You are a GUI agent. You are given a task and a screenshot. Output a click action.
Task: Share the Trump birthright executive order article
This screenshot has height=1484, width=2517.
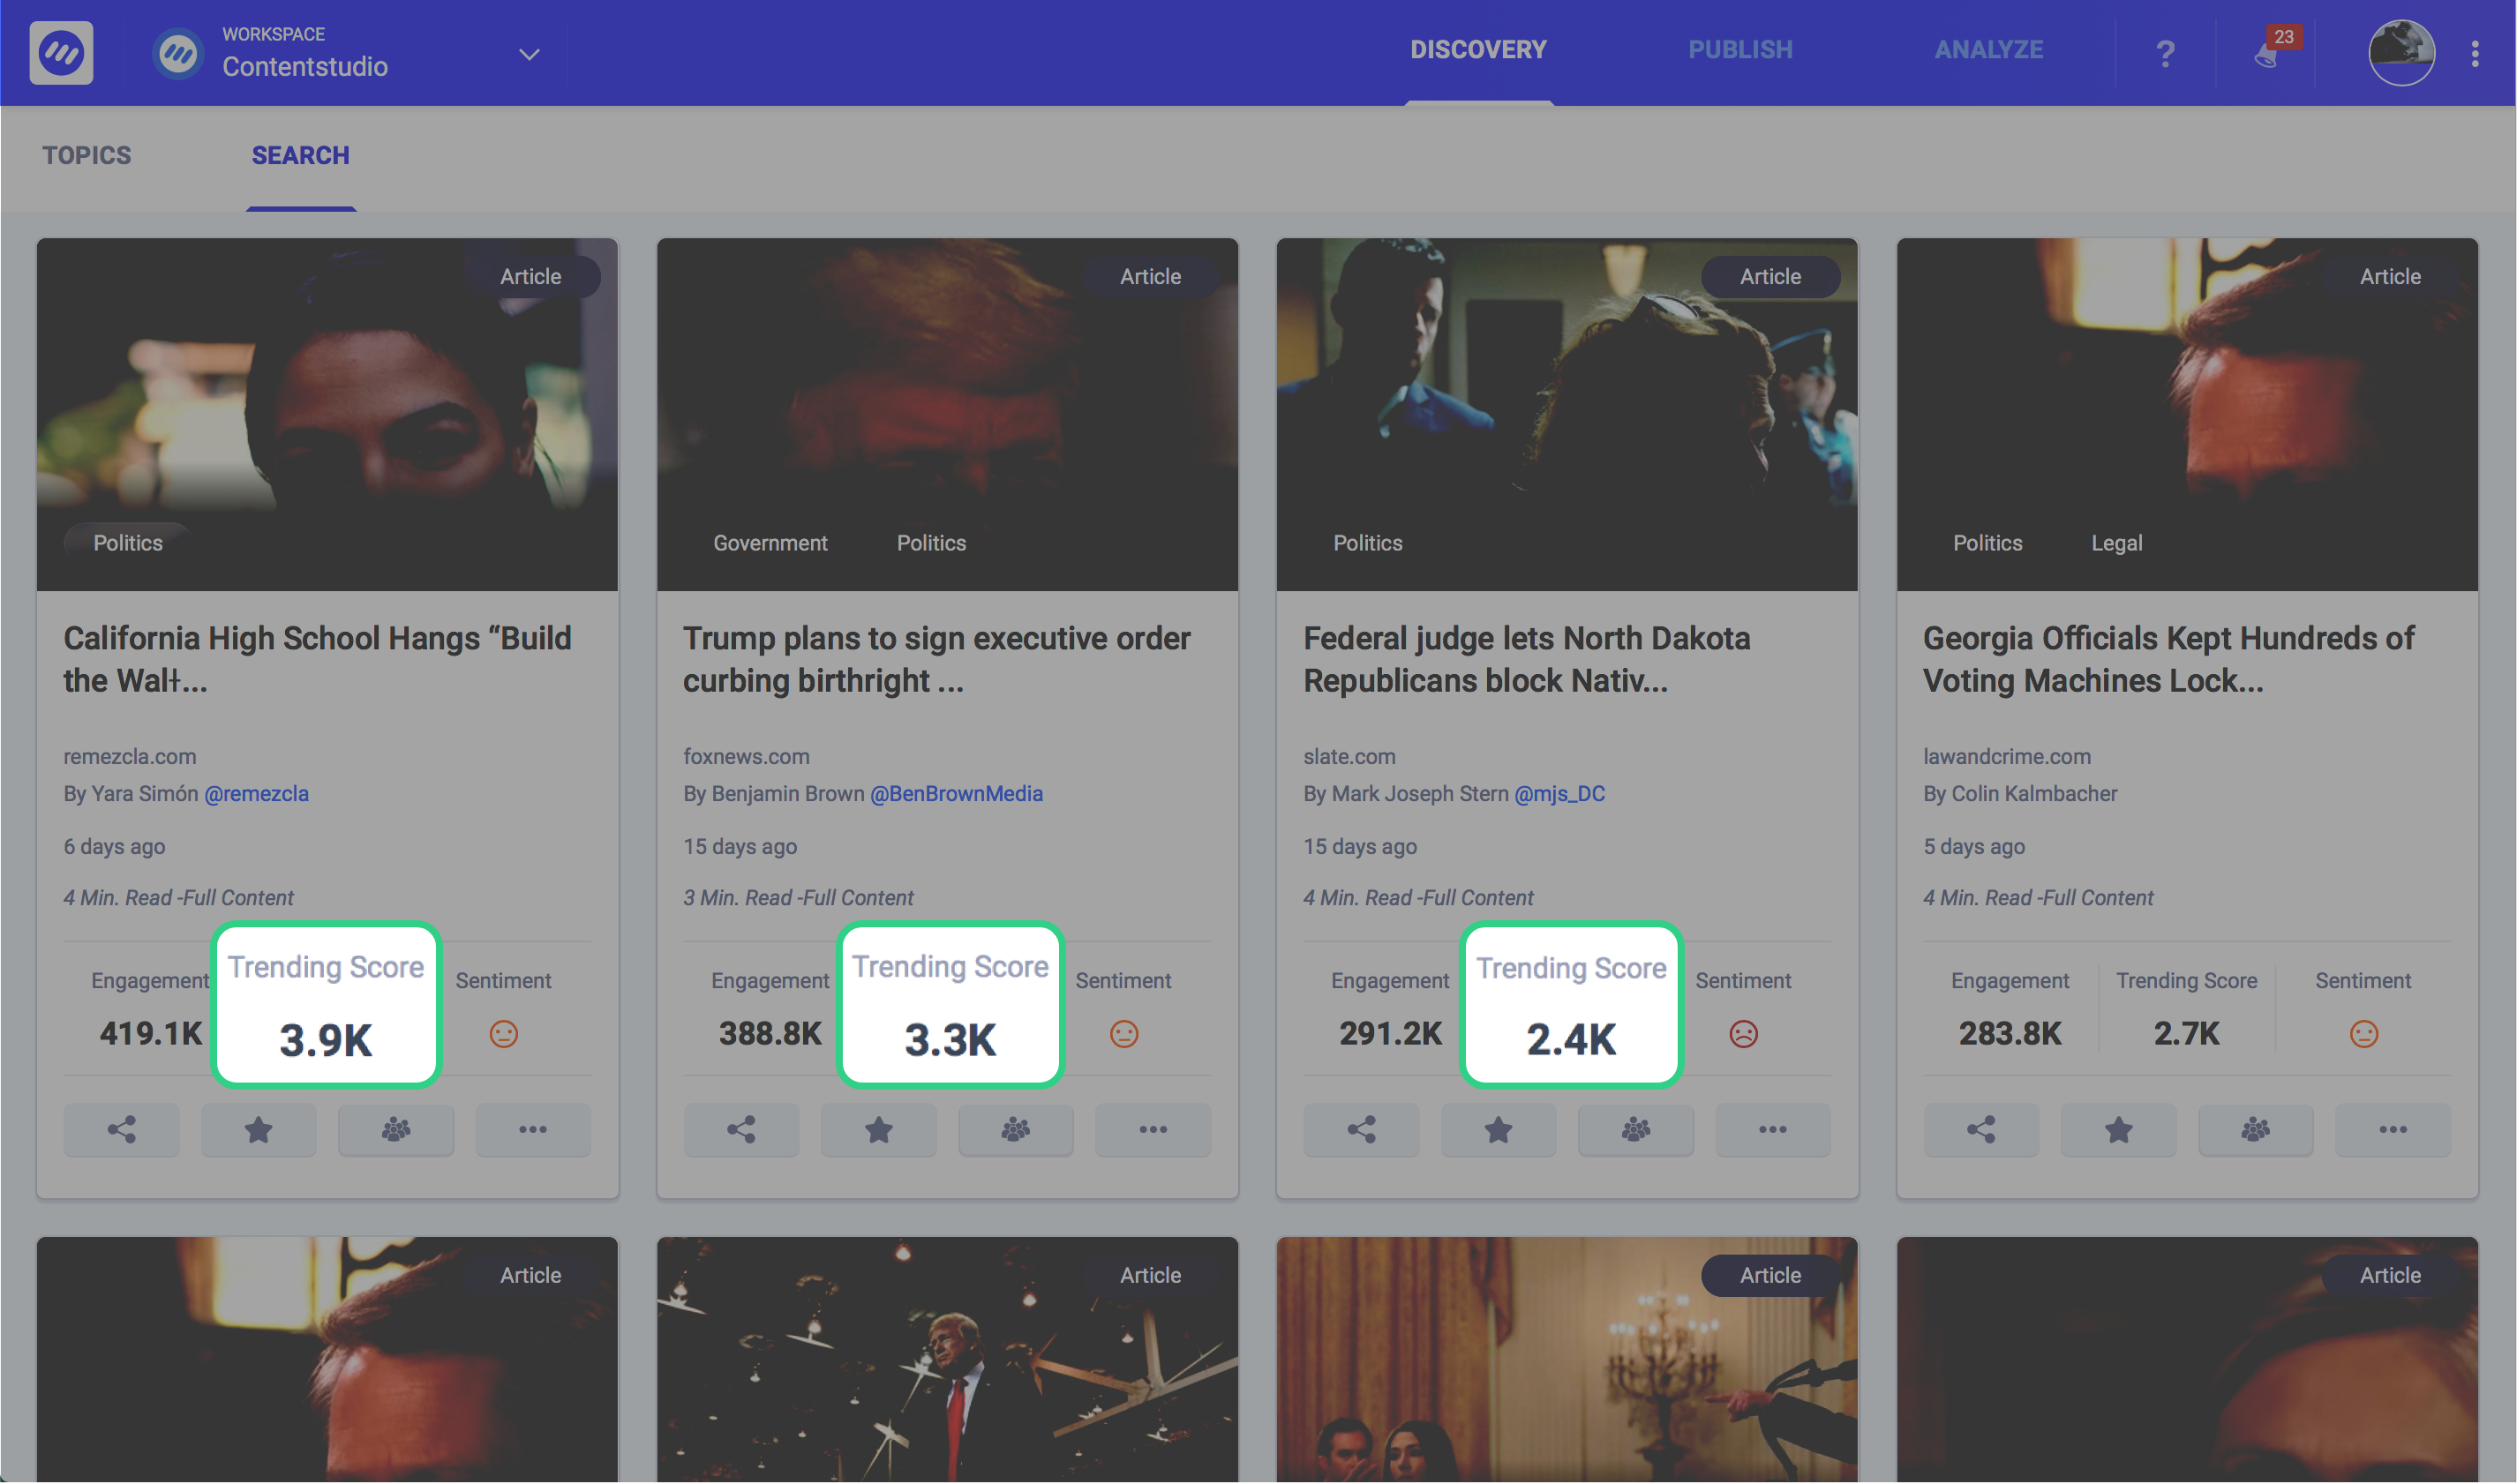pos(741,1130)
